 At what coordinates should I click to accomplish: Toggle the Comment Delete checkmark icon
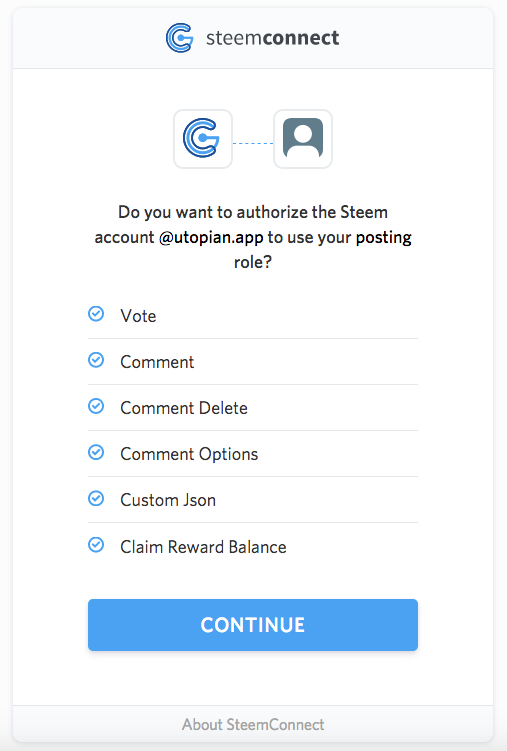(96, 406)
